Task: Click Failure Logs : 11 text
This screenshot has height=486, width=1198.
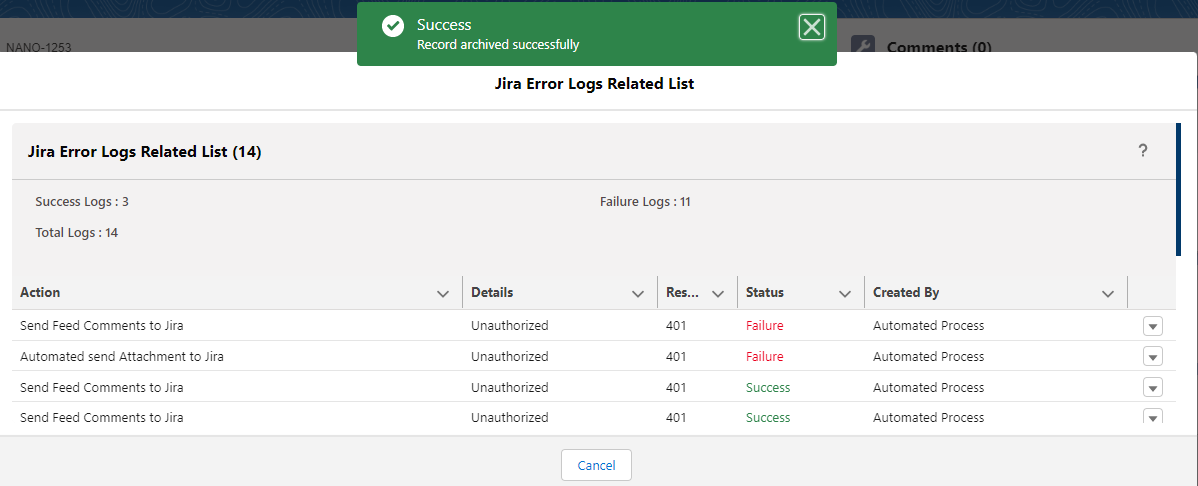Action: (646, 202)
